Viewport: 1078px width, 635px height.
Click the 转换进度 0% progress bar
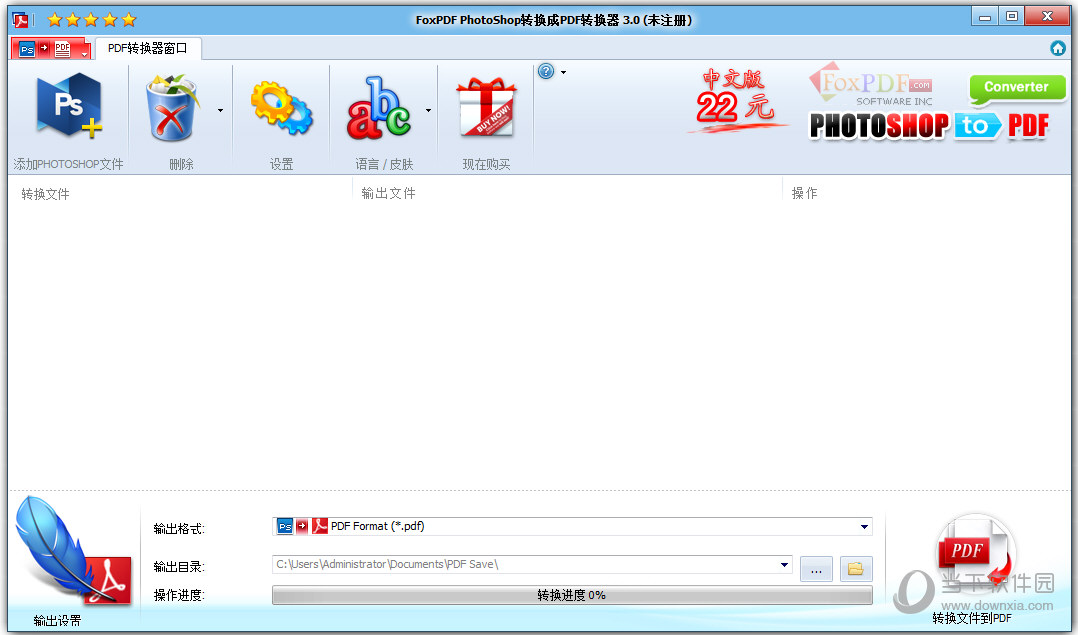tap(572, 595)
